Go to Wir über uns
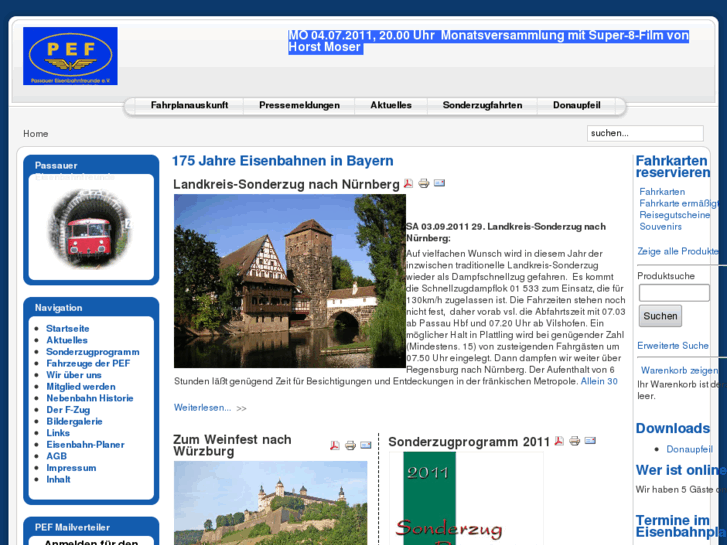This screenshot has height=545, width=727. coord(74,375)
